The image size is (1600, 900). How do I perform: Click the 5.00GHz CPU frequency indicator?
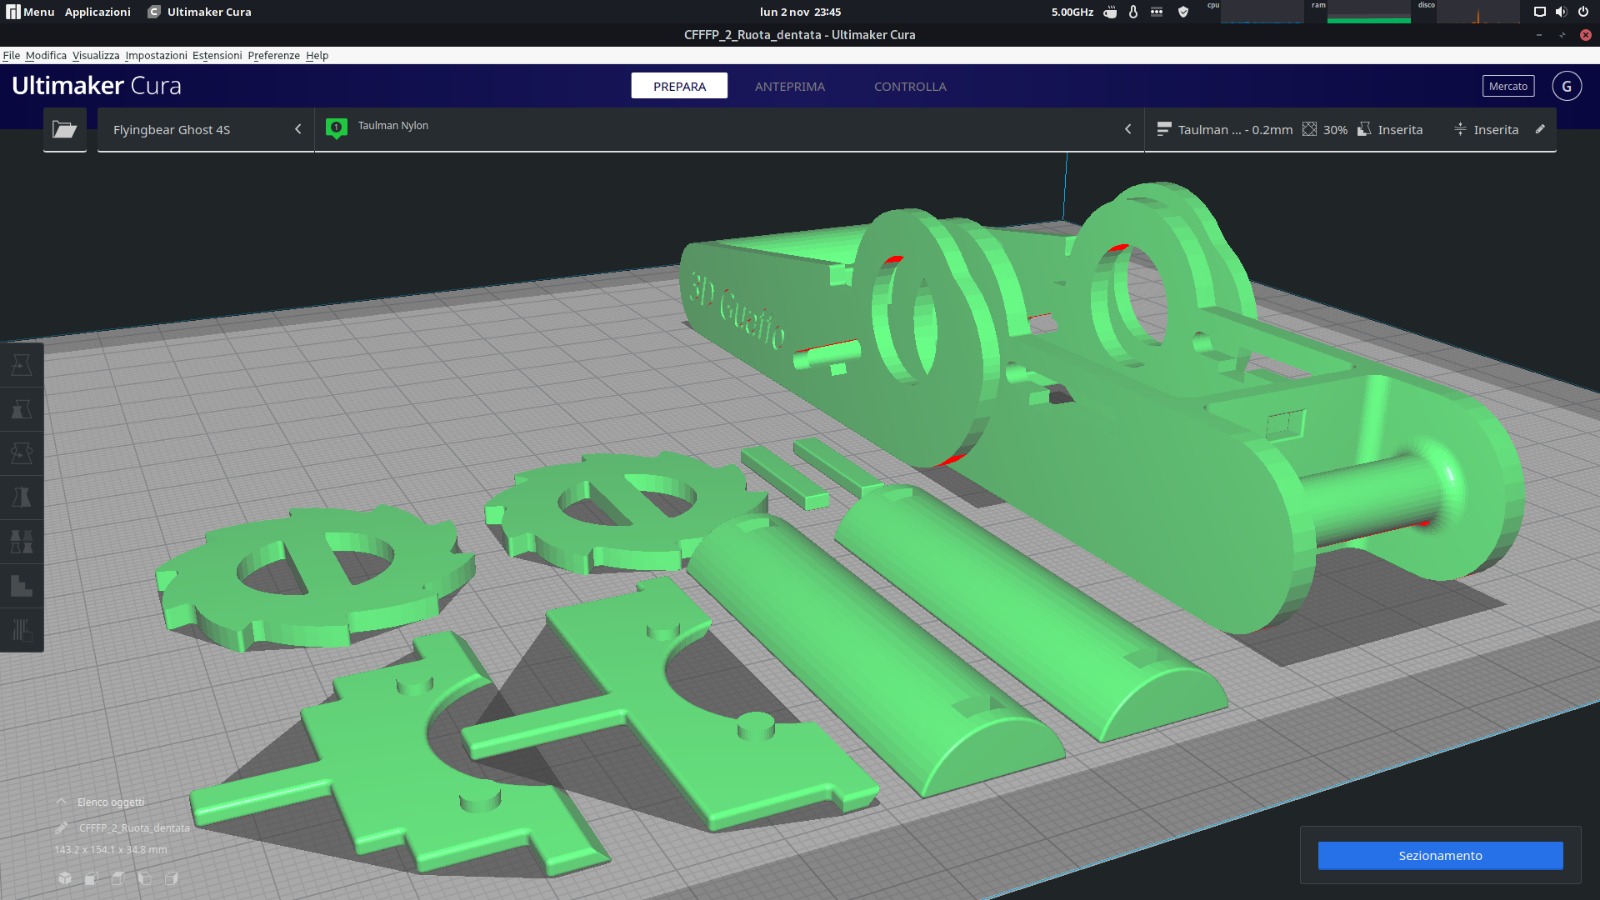1072,12
